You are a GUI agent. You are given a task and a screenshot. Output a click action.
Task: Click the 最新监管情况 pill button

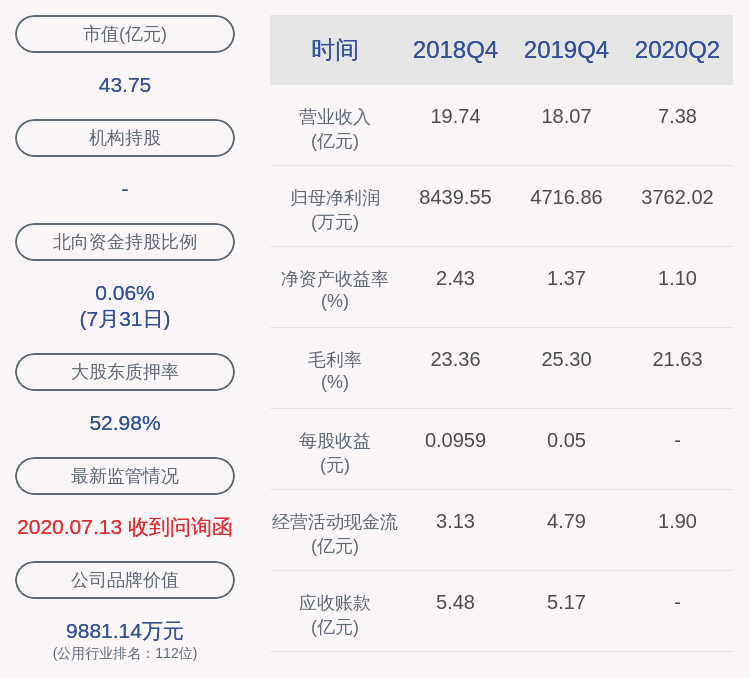[x=125, y=476]
